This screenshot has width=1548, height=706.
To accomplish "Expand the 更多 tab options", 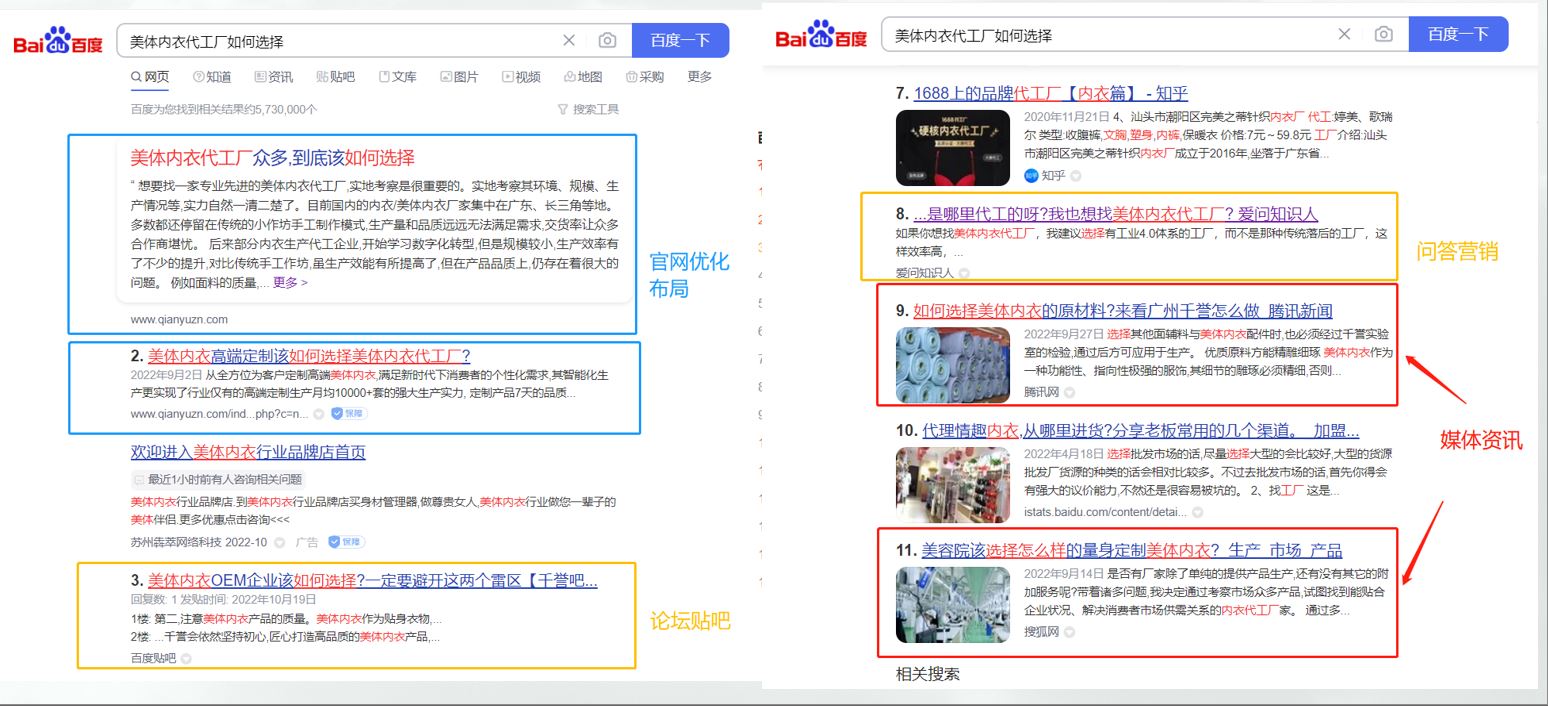I will coord(700,77).
